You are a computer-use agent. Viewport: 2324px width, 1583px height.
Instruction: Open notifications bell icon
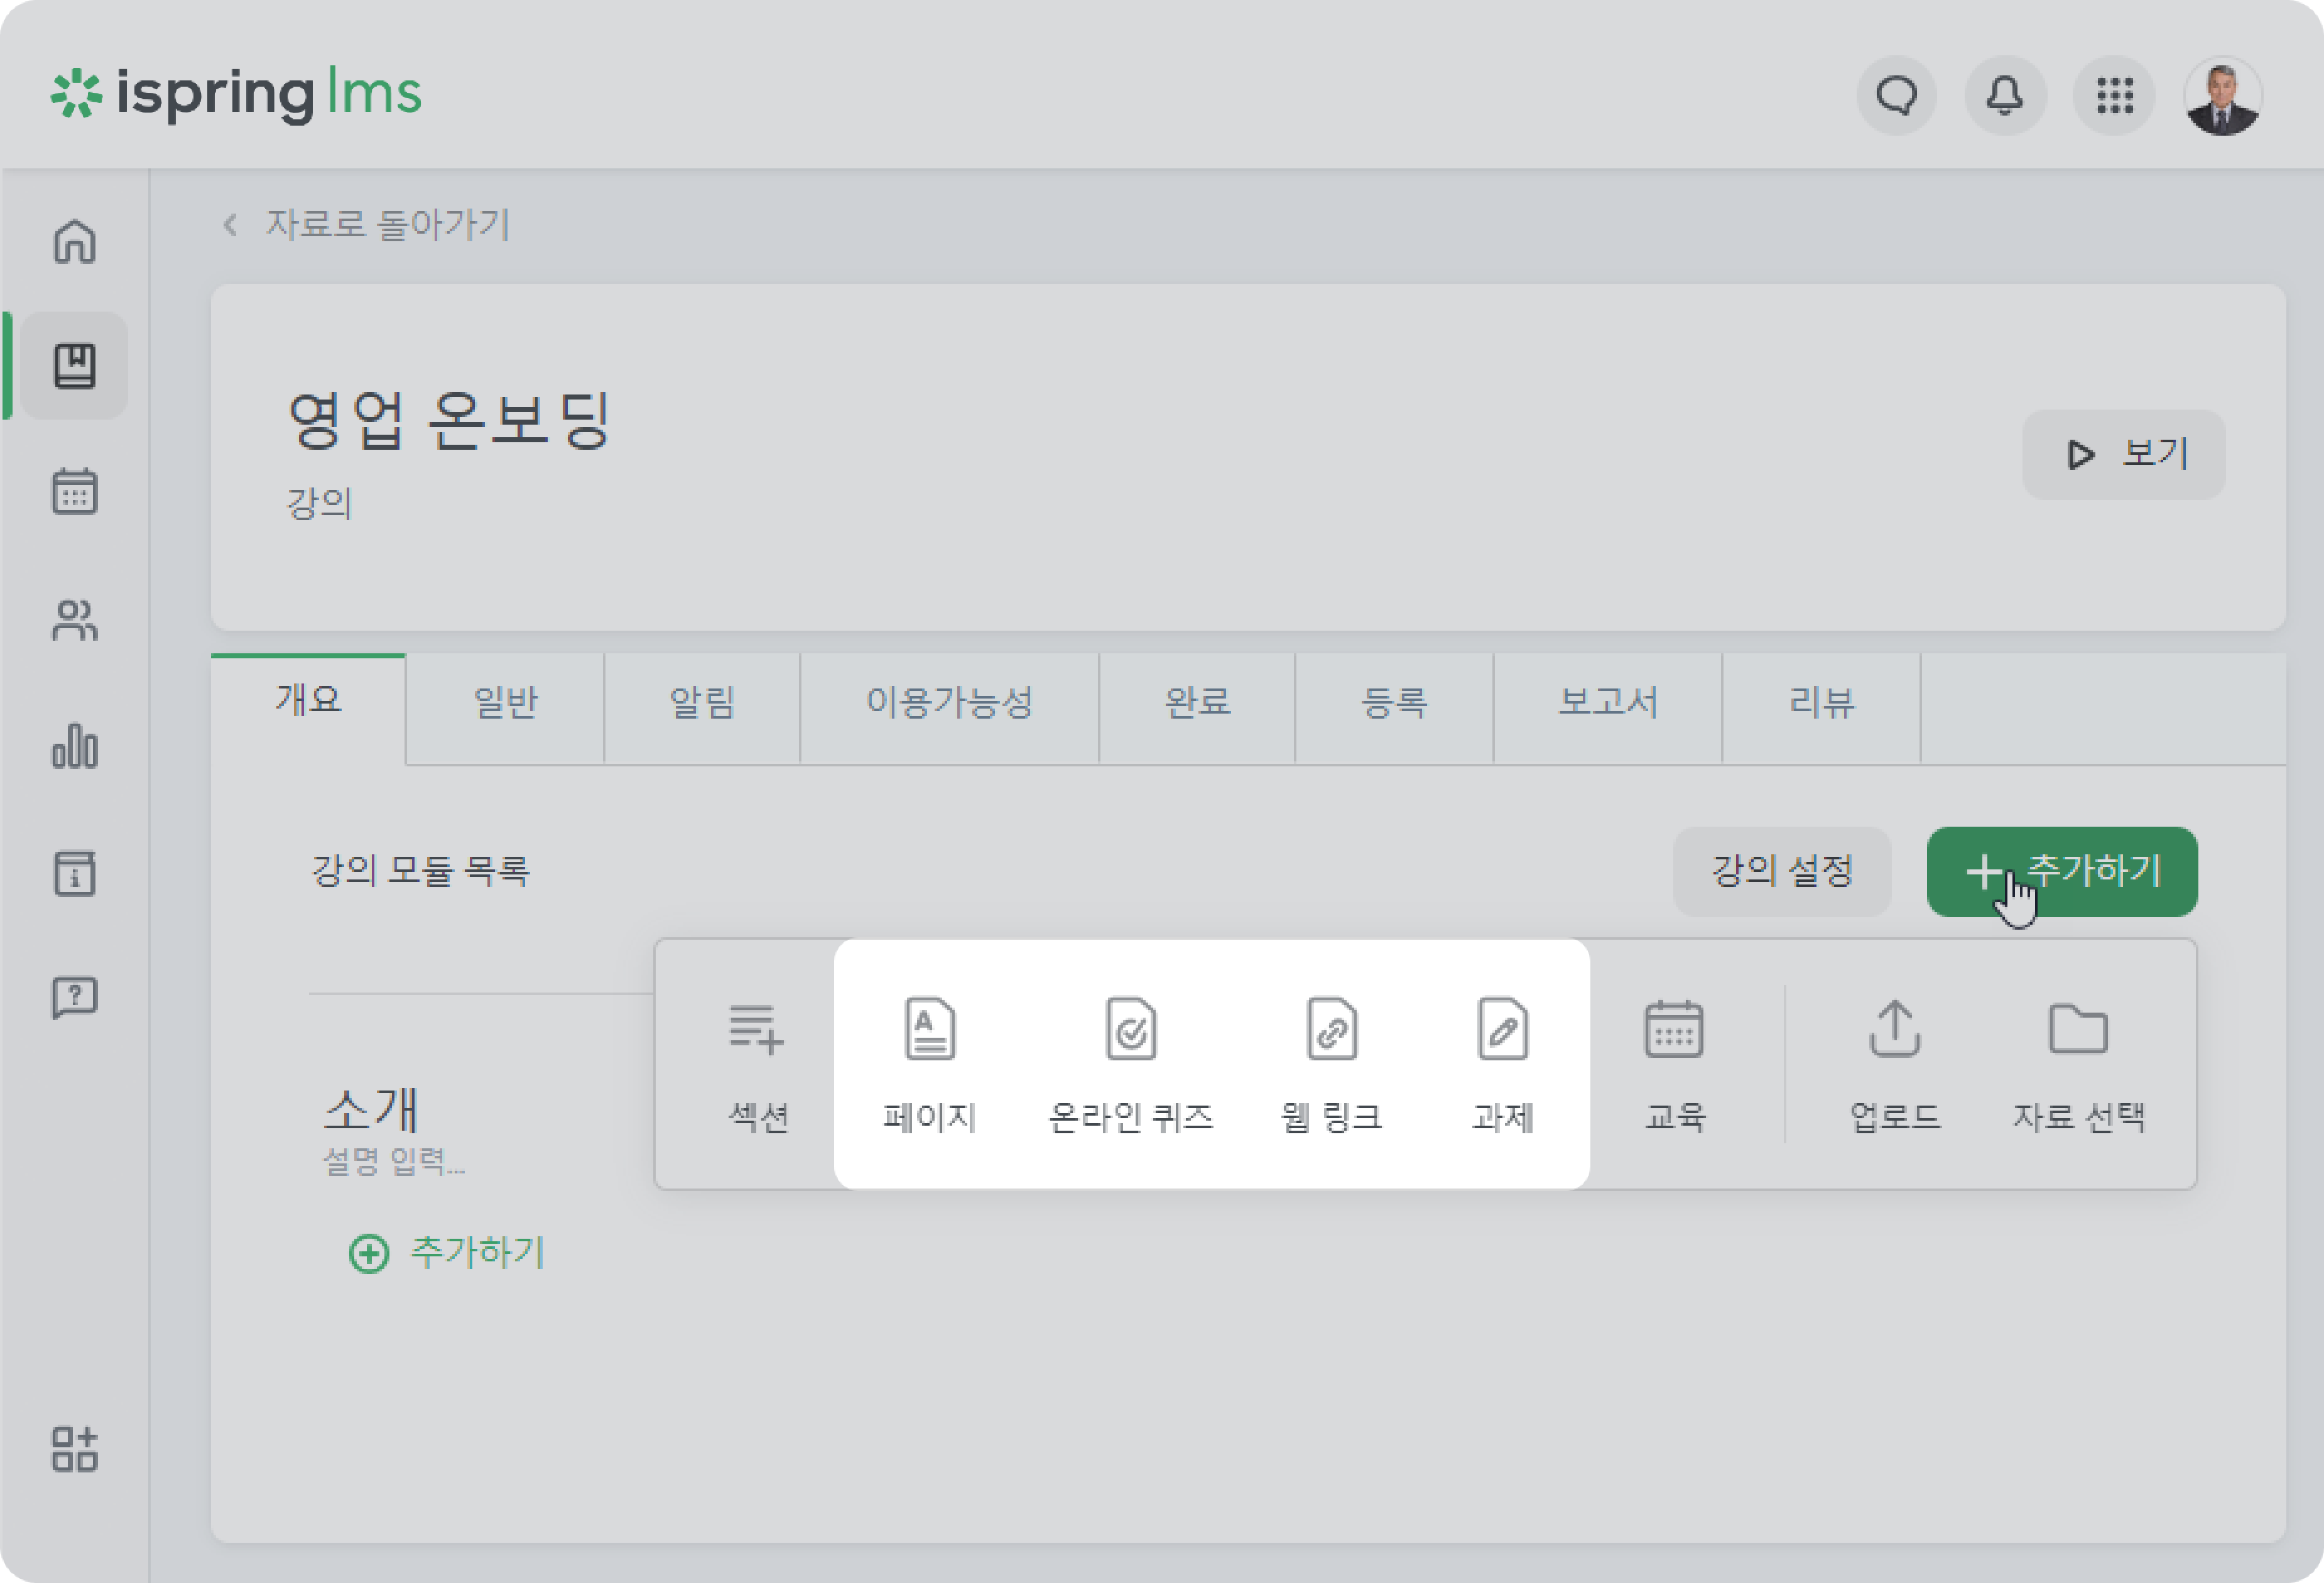2004,96
